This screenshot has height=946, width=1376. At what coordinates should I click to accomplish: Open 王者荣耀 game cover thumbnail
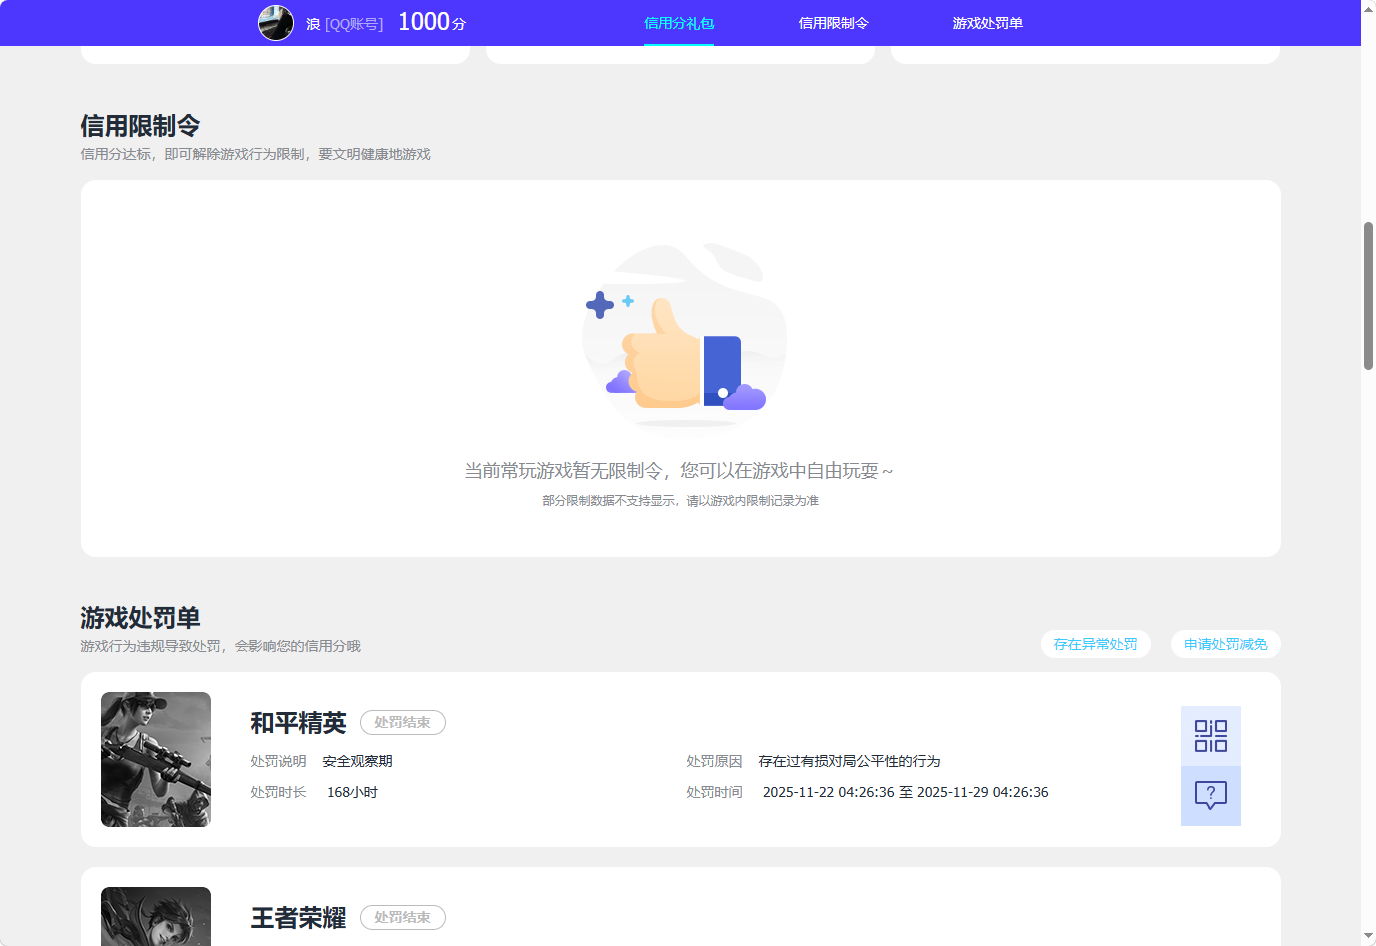pos(156,916)
